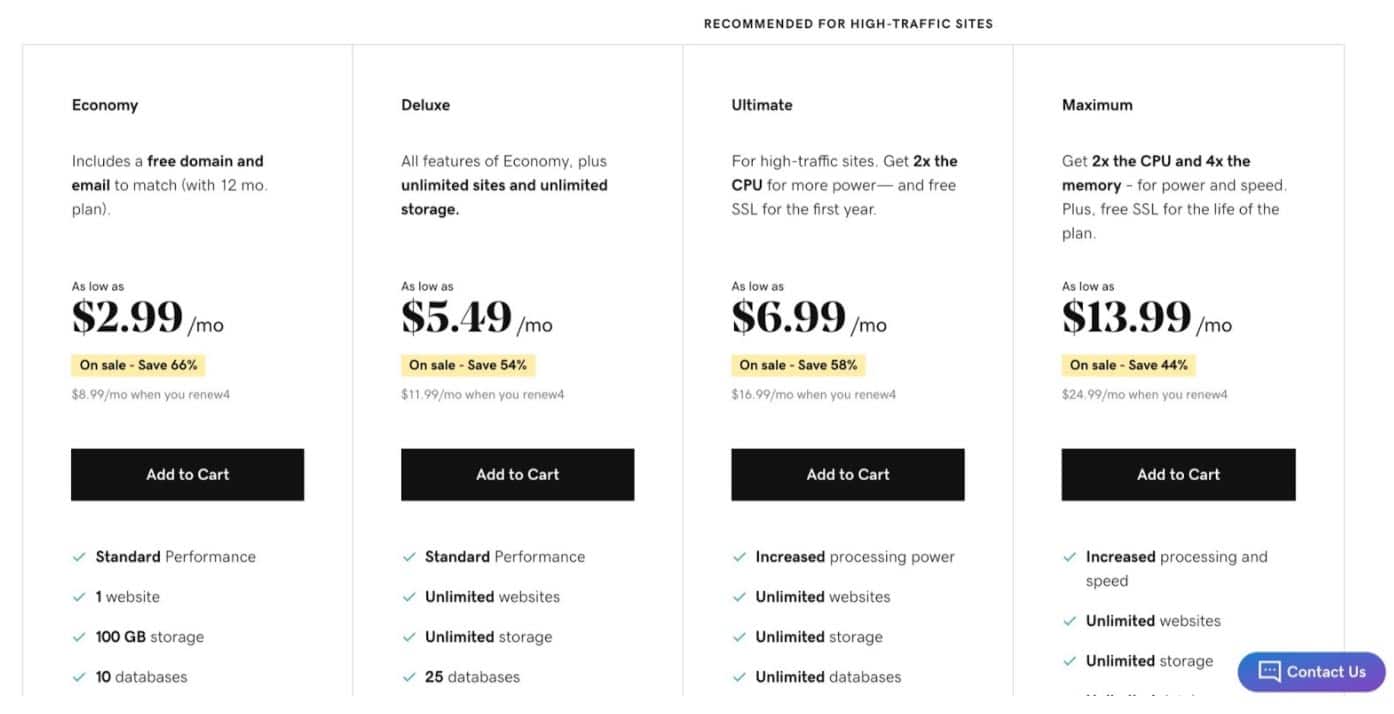Click the checkmark beside Economy Standard Performance
Screen dimensions: 1394x714
coord(79,557)
